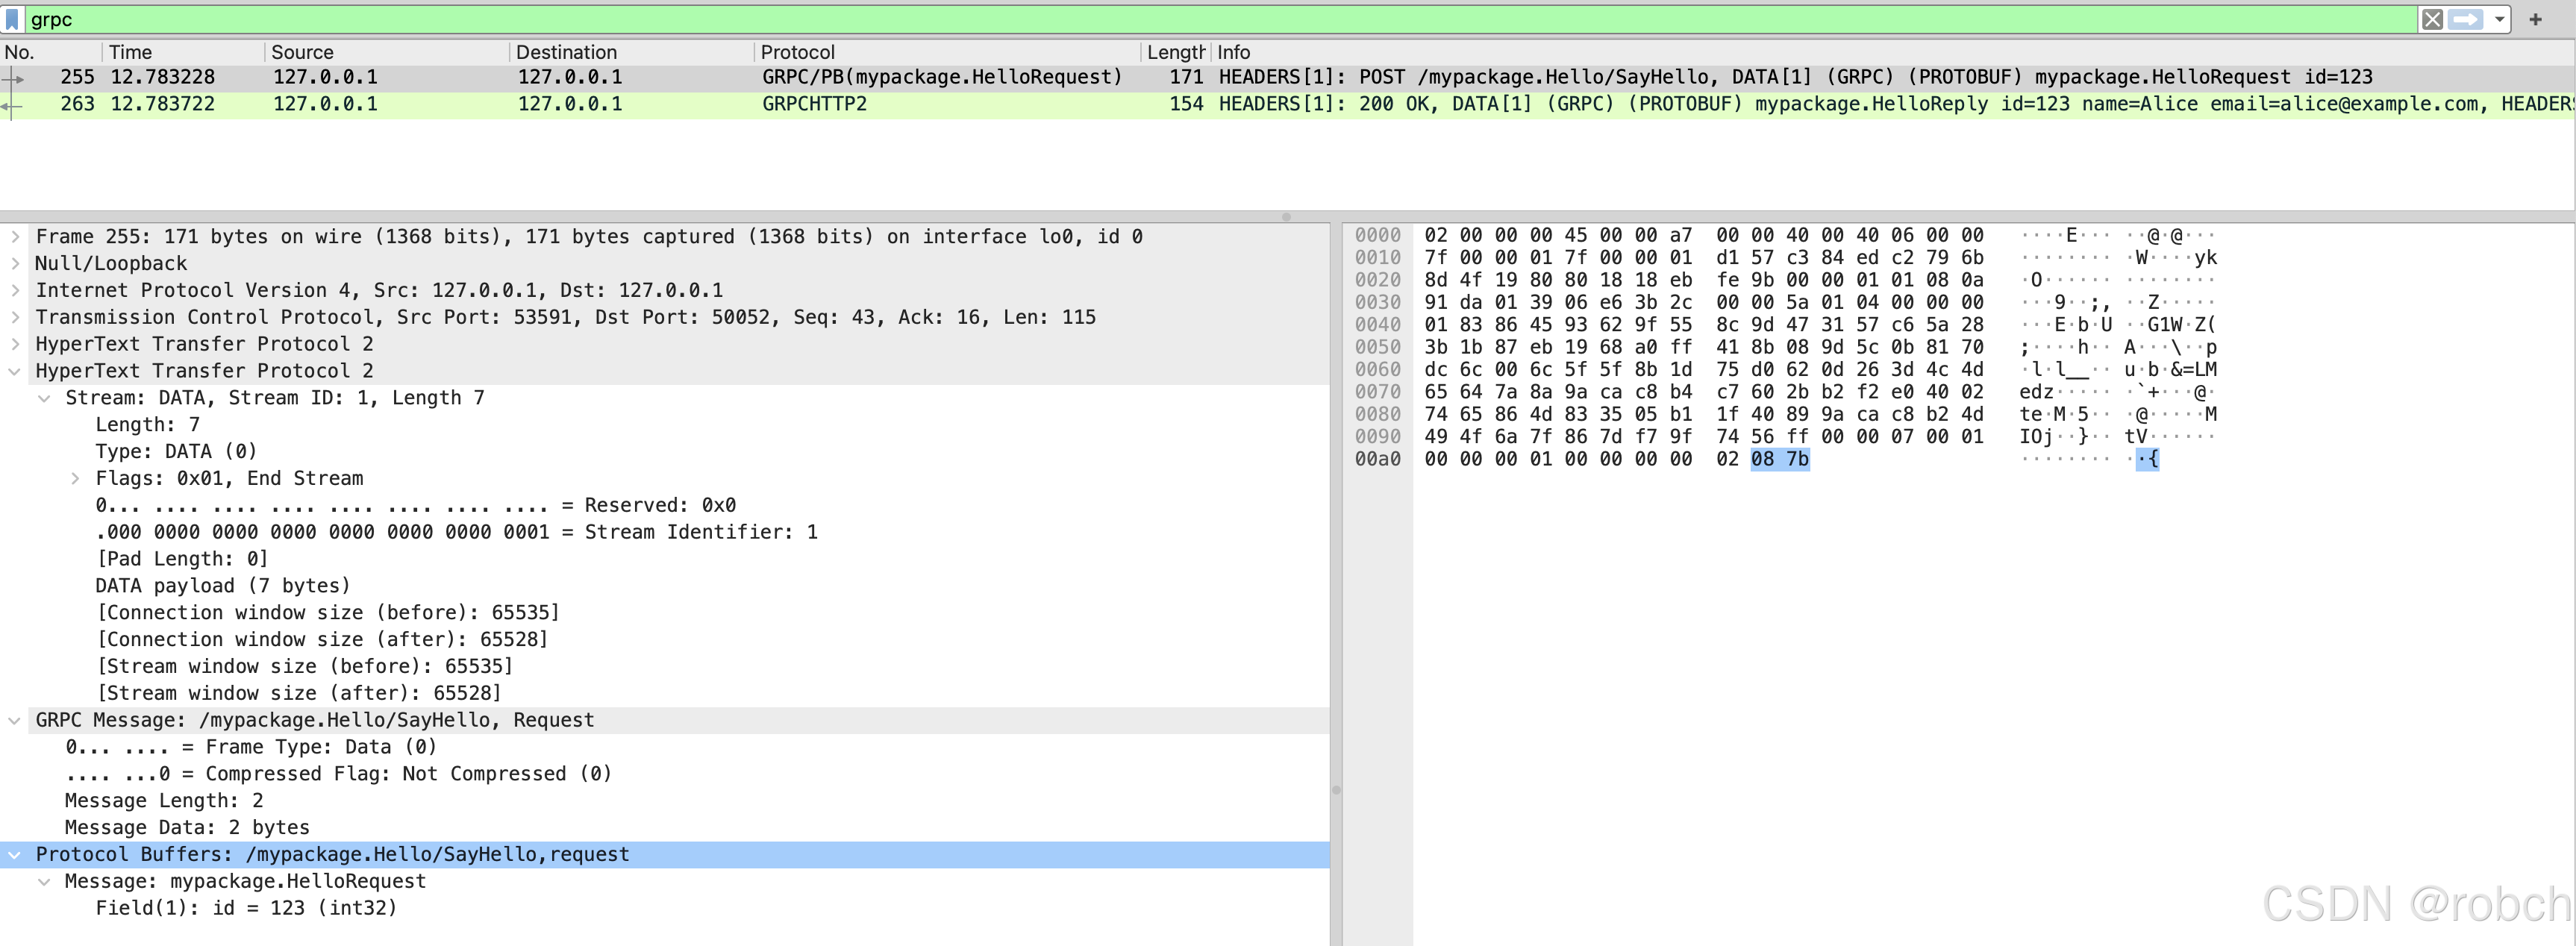Click the filter bookmark icon
Image resolution: width=2576 pixels, height=946 pixels.
pyautogui.click(x=12, y=19)
